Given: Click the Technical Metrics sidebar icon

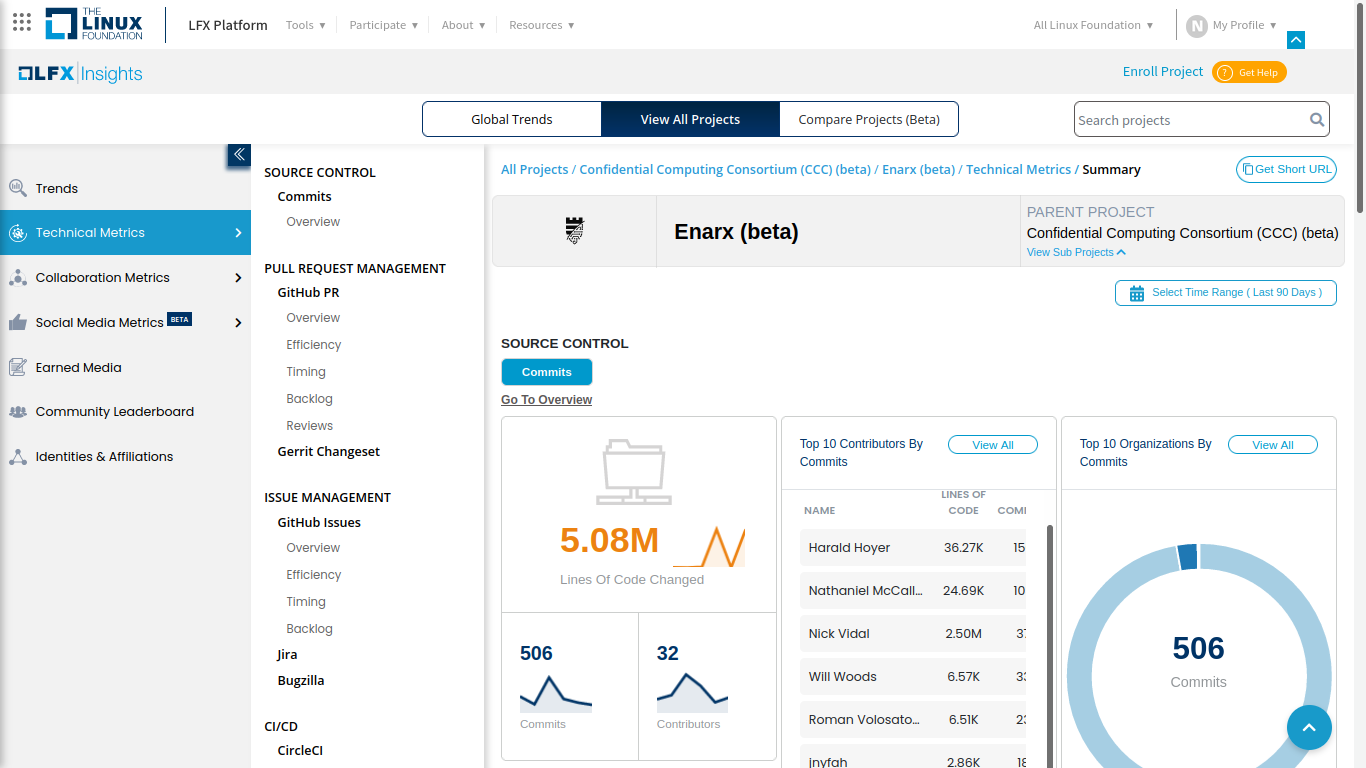Looking at the screenshot, I should click(x=17, y=233).
